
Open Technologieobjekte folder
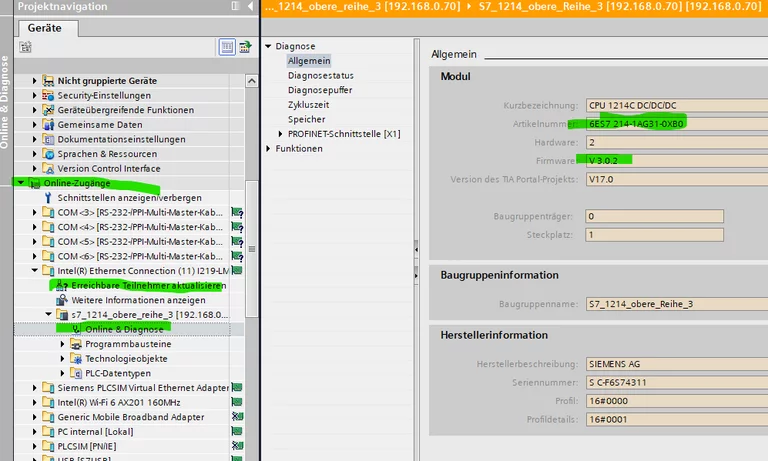pyautogui.click(x=126, y=359)
